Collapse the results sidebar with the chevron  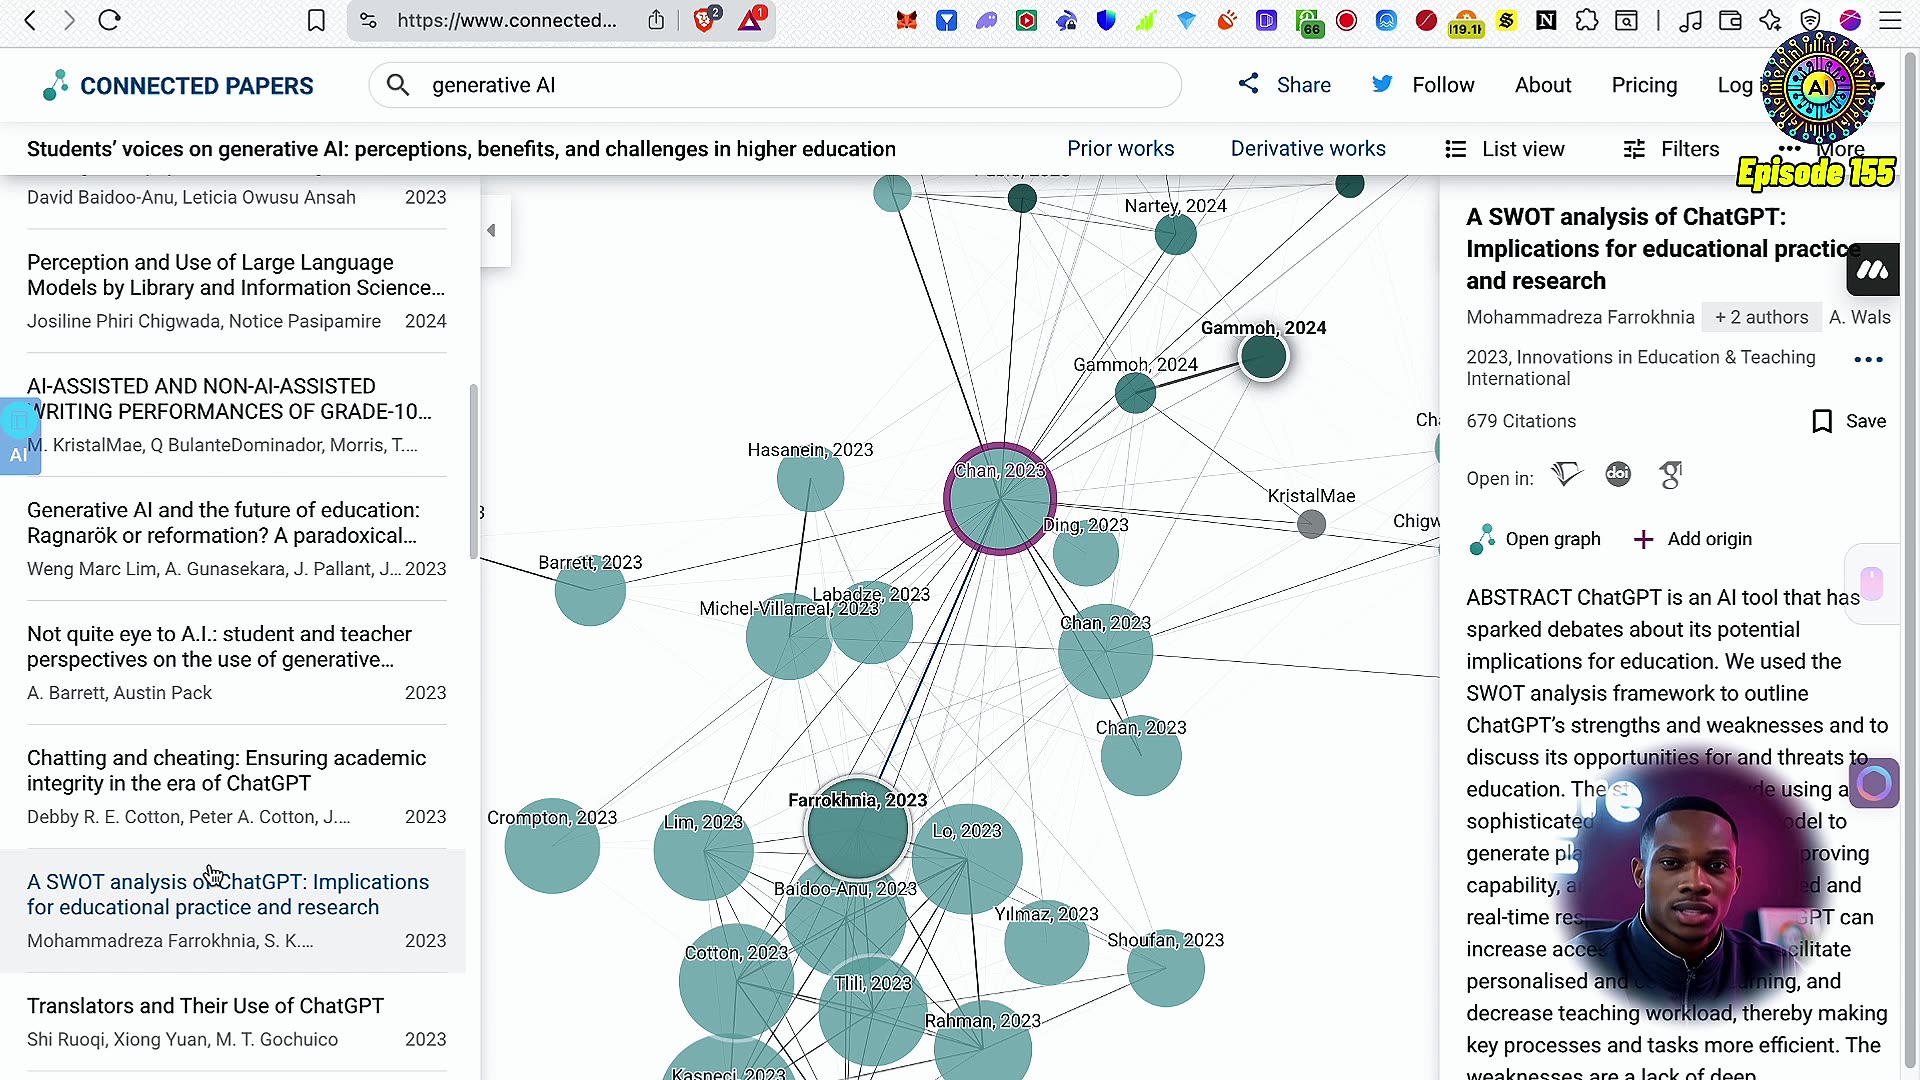pyautogui.click(x=491, y=230)
